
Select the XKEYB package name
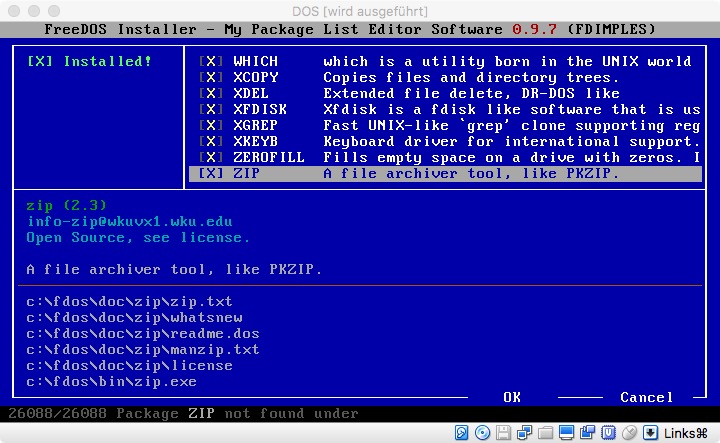(x=255, y=142)
